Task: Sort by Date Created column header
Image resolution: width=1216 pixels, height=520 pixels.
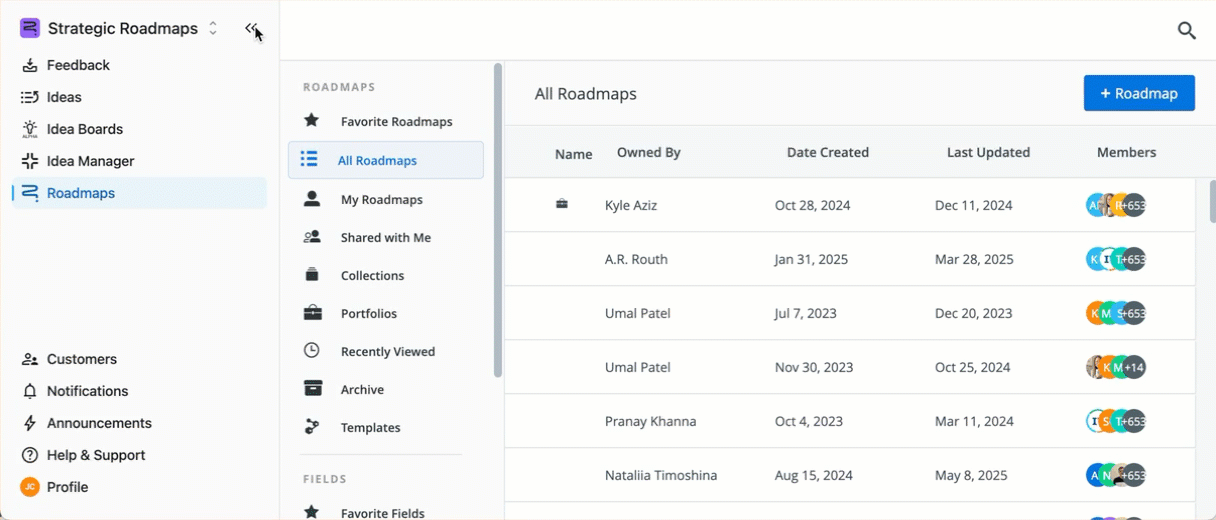Action: tap(827, 153)
